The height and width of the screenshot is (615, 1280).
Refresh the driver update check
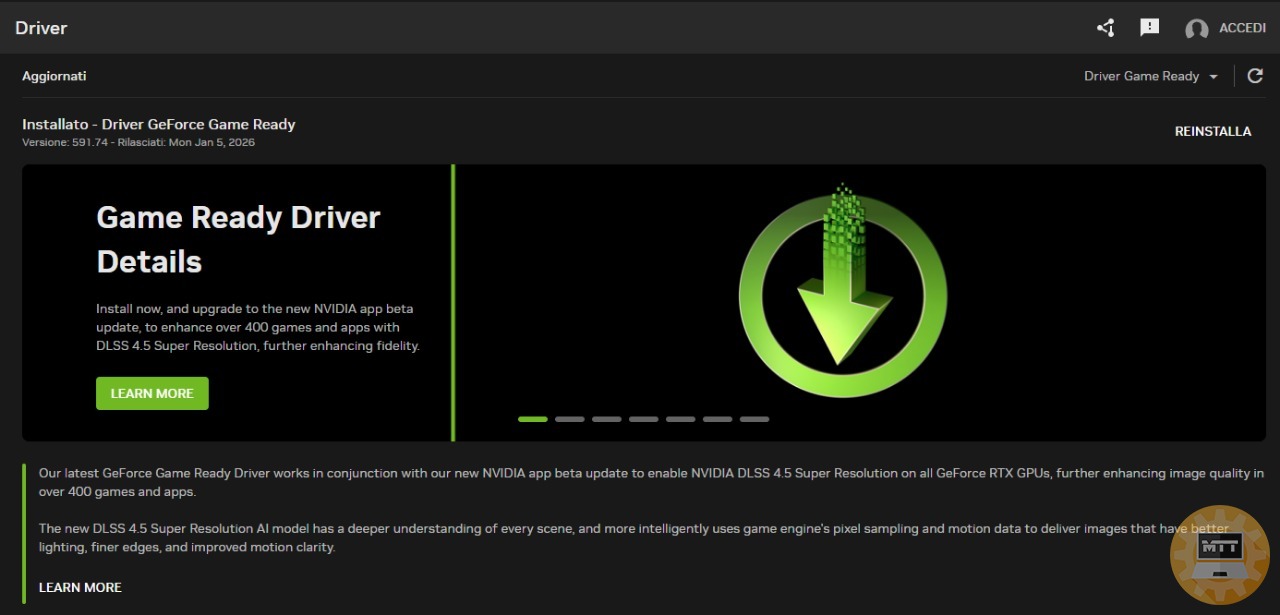pos(1255,76)
